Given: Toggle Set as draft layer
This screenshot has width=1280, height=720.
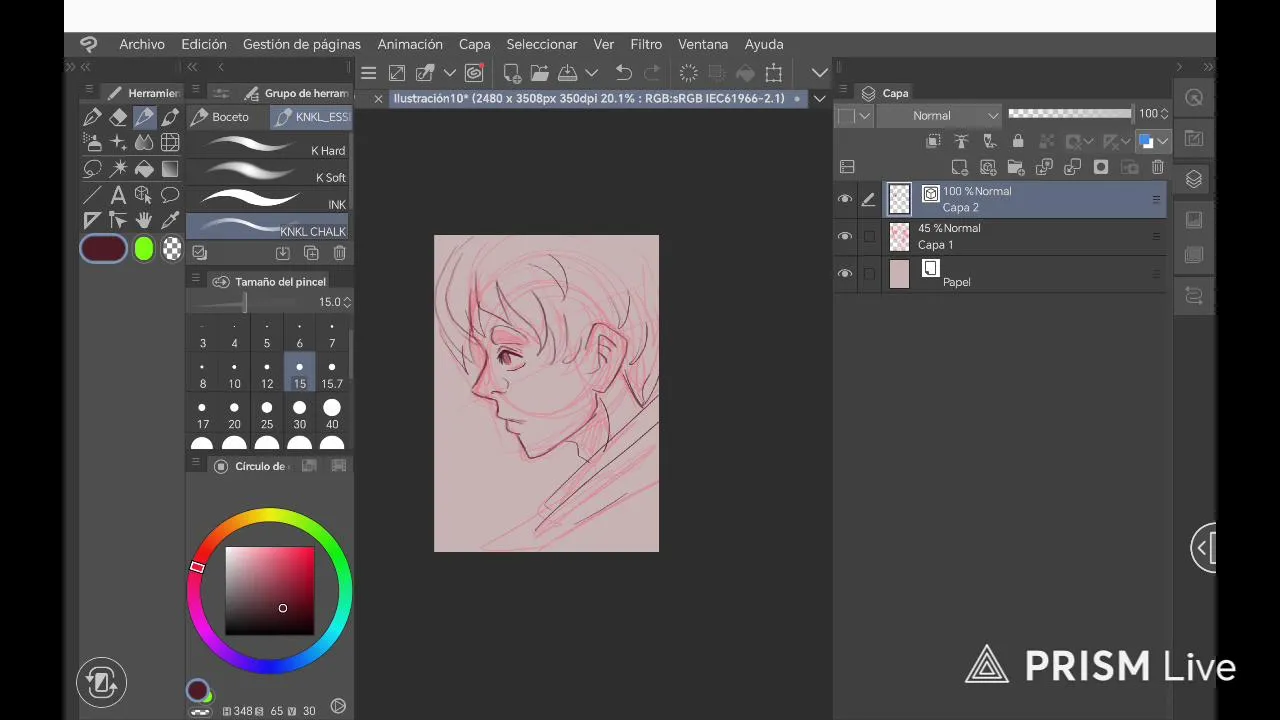Looking at the screenshot, I should (x=990, y=141).
